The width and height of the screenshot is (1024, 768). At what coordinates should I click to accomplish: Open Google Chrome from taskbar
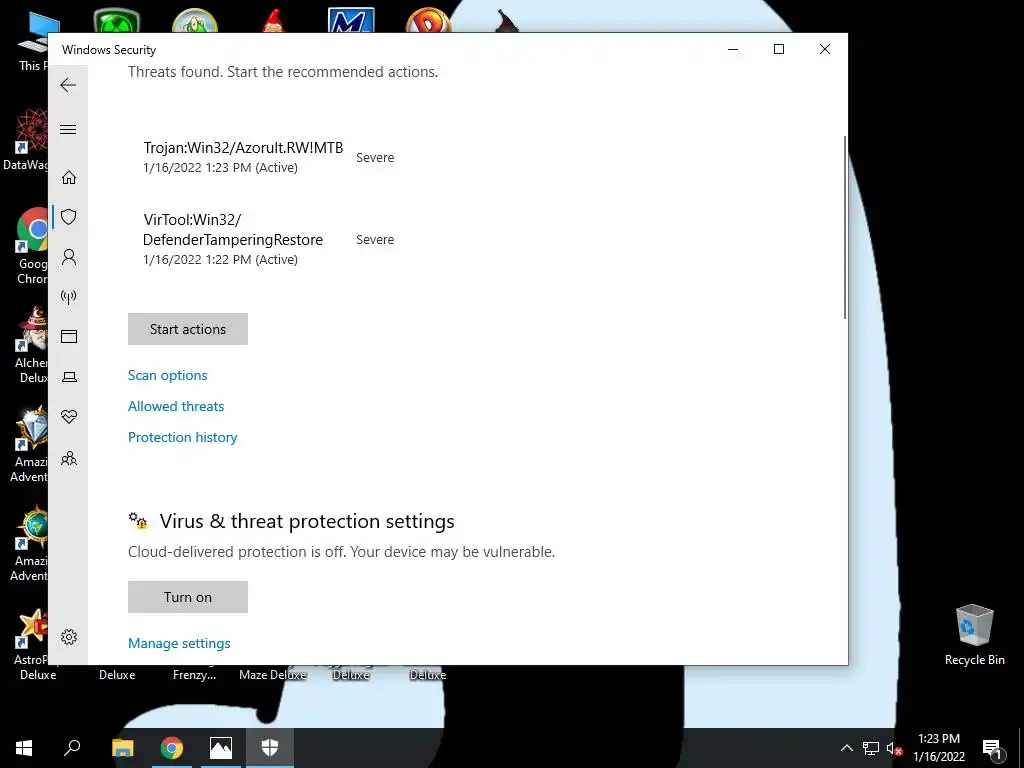(172, 748)
